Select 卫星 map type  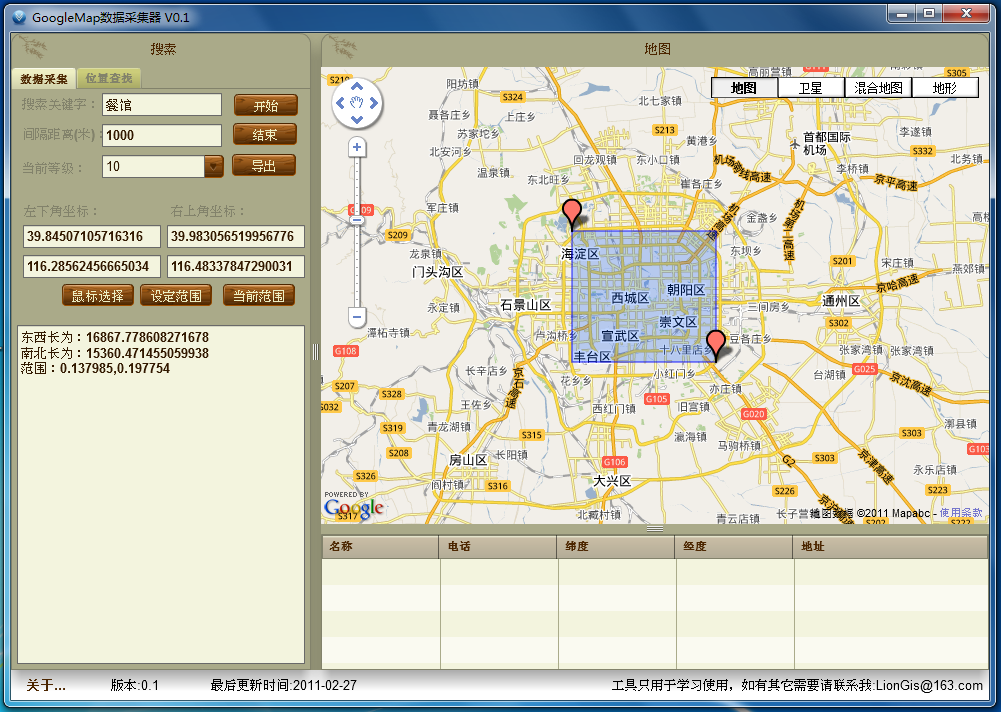click(x=811, y=87)
